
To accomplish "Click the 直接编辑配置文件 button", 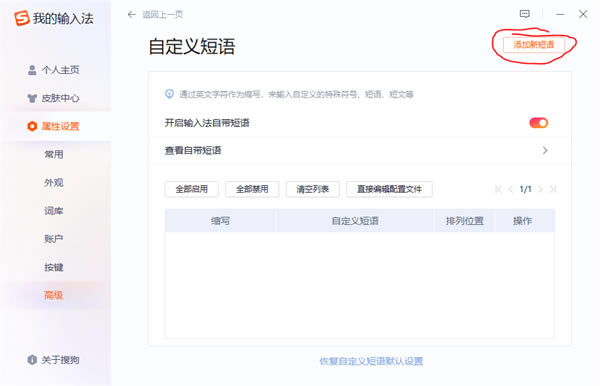I will (x=389, y=189).
